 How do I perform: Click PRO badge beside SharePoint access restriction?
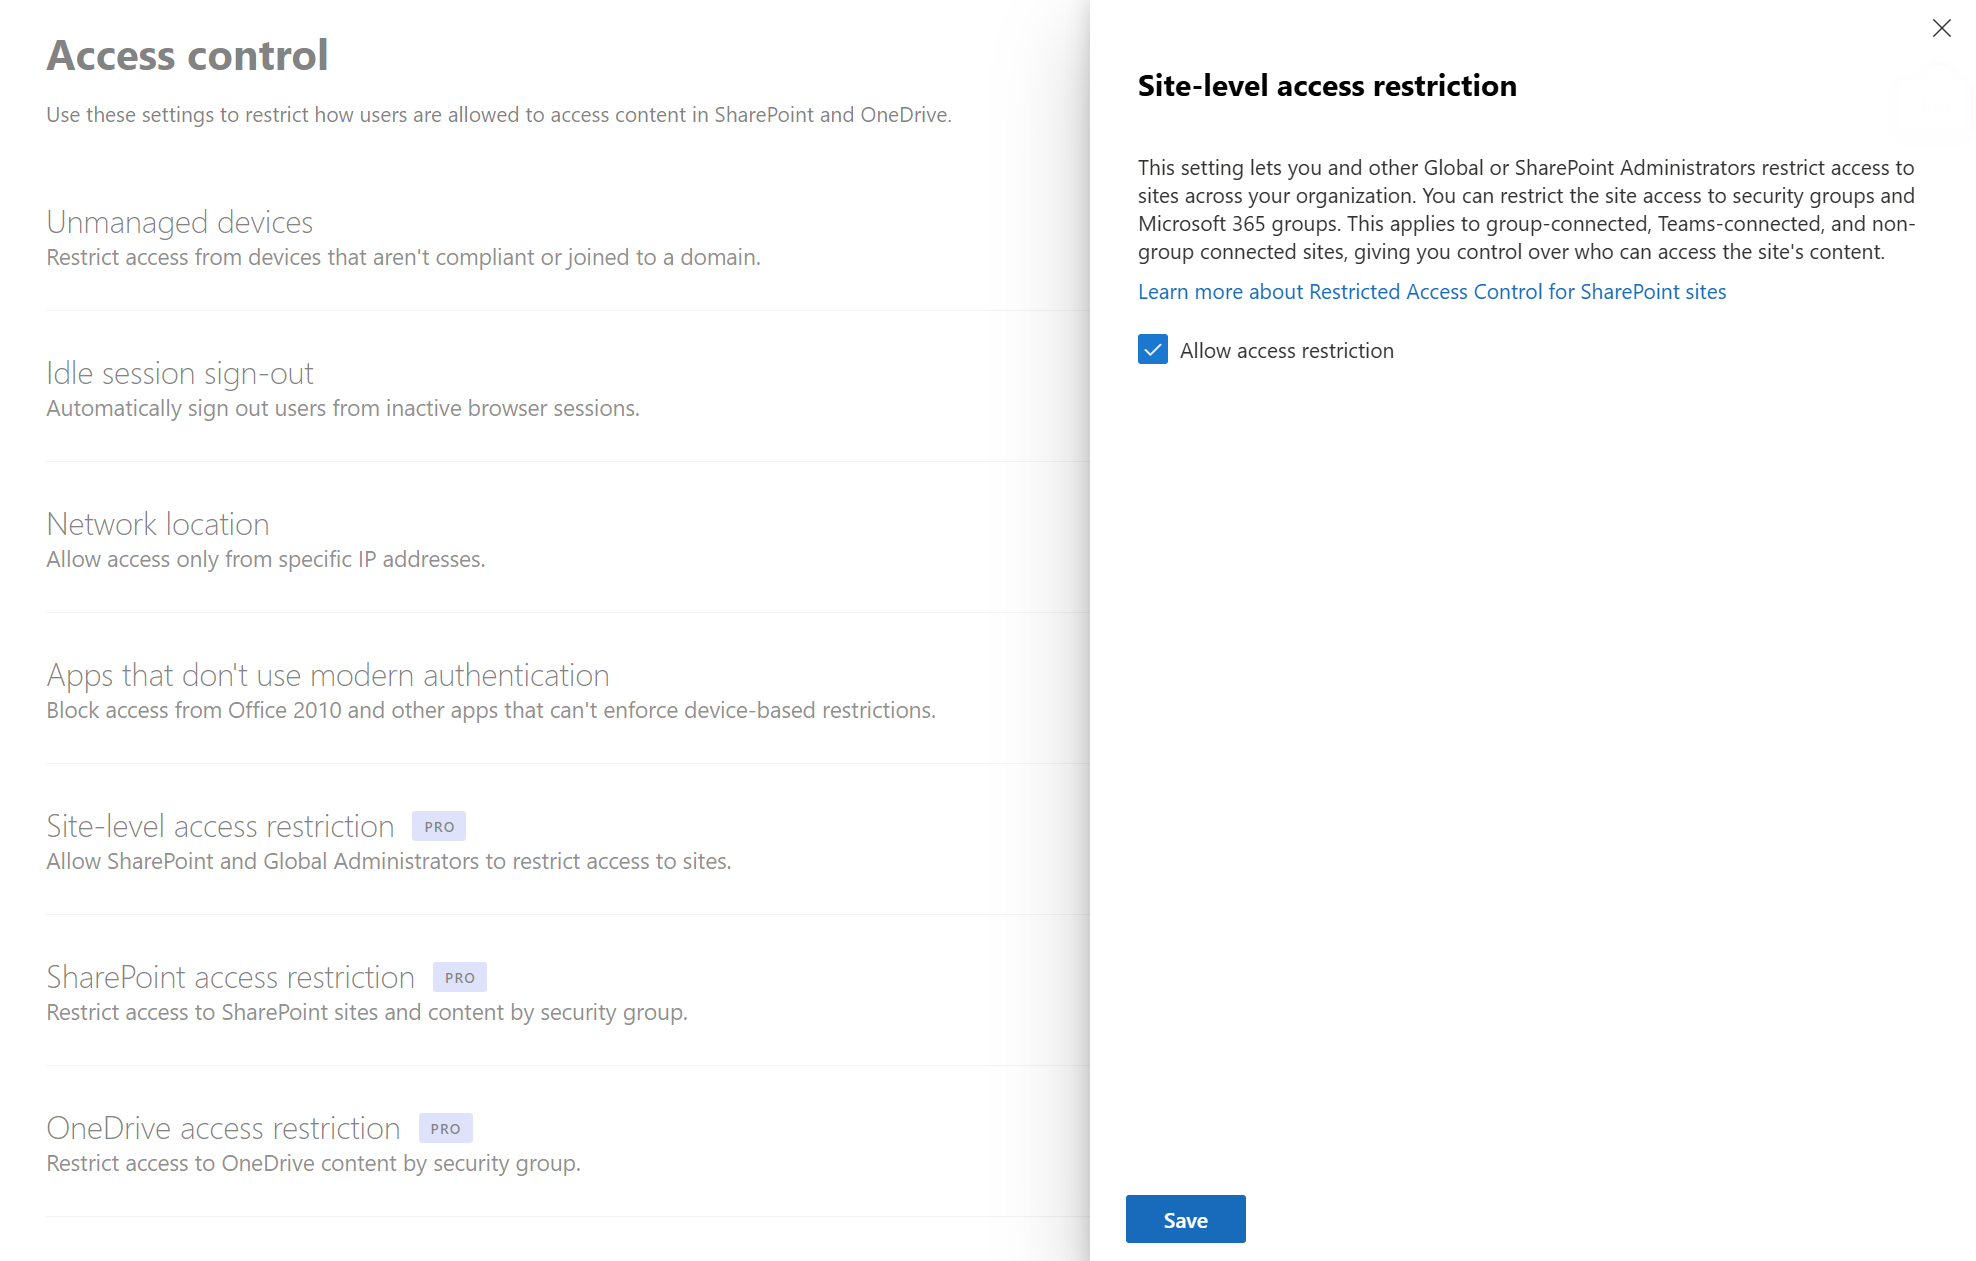[x=460, y=978]
